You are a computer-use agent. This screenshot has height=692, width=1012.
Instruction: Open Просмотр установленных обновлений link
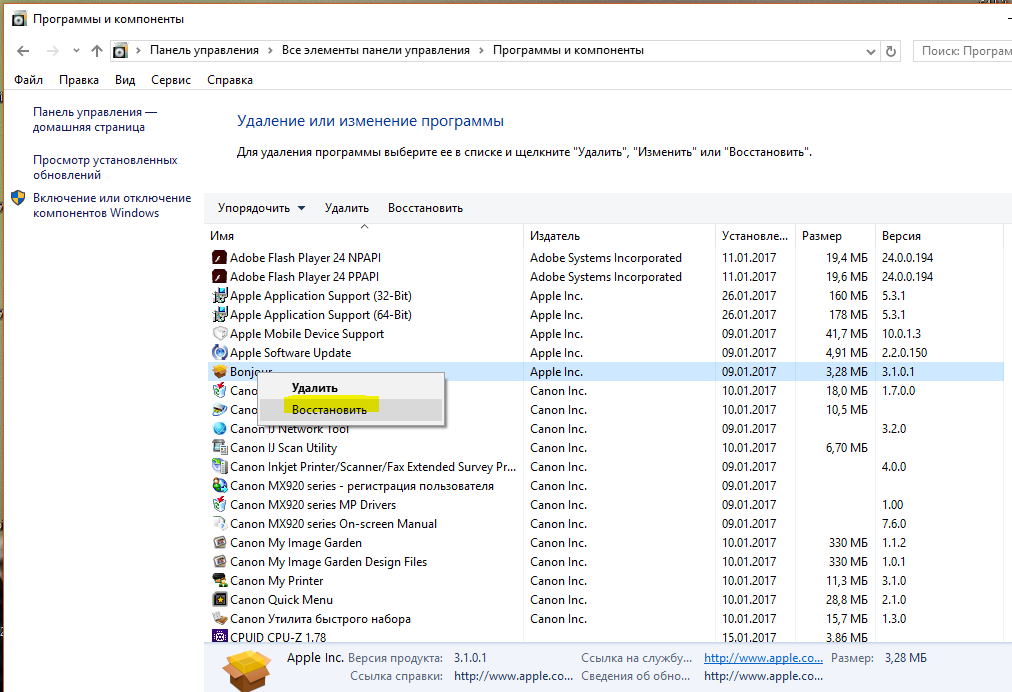click(105, 167)
